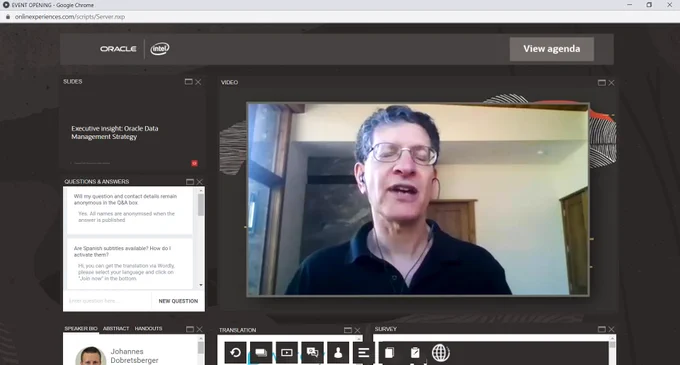The width and height of the screenshot is (680, 365).
Task: Open the survey clipboard toolbar icon
Action: 415,353
